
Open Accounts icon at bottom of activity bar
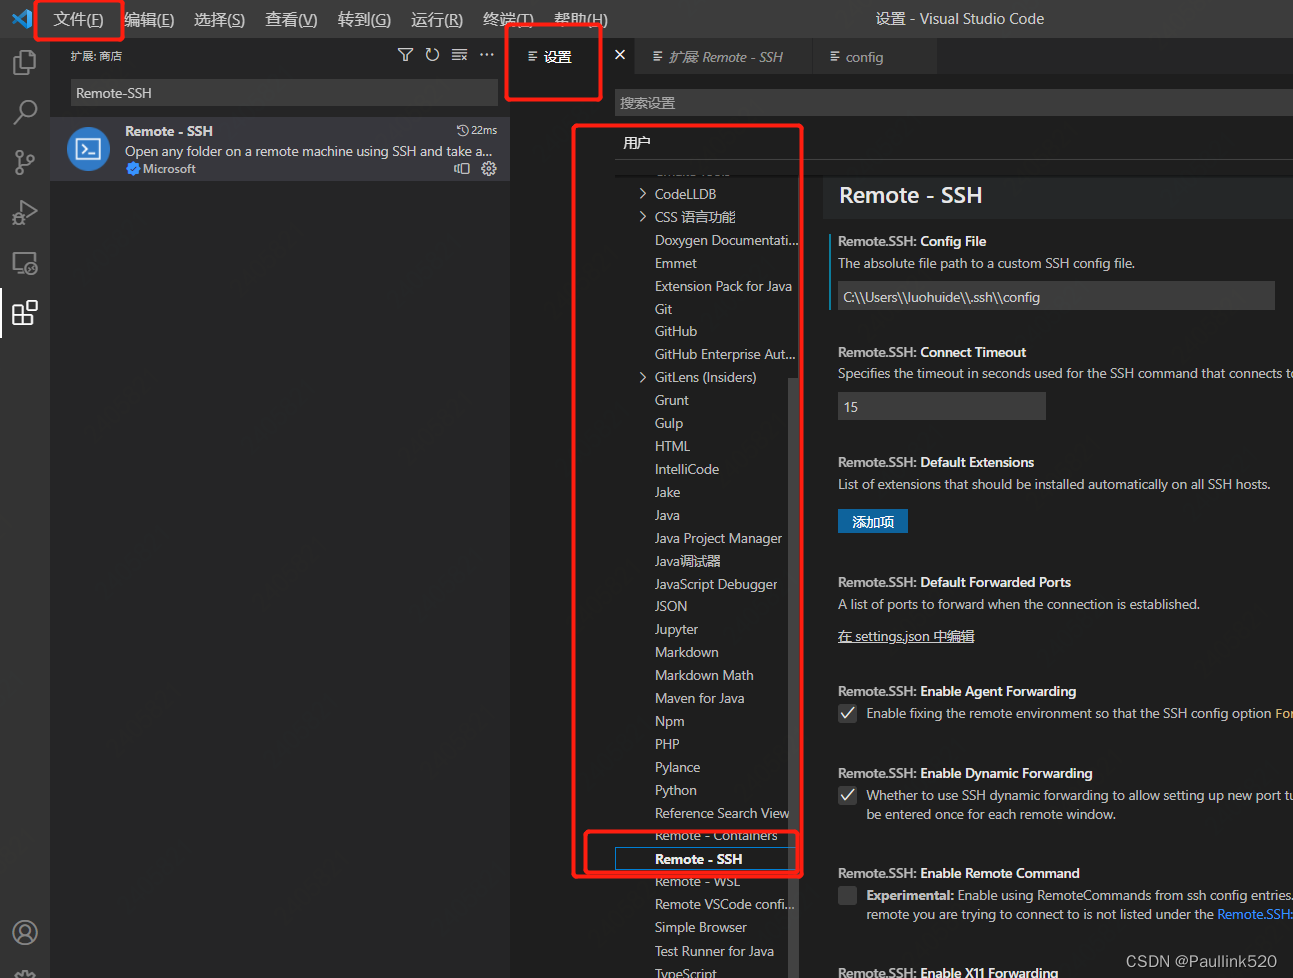[x=24, y=932]
